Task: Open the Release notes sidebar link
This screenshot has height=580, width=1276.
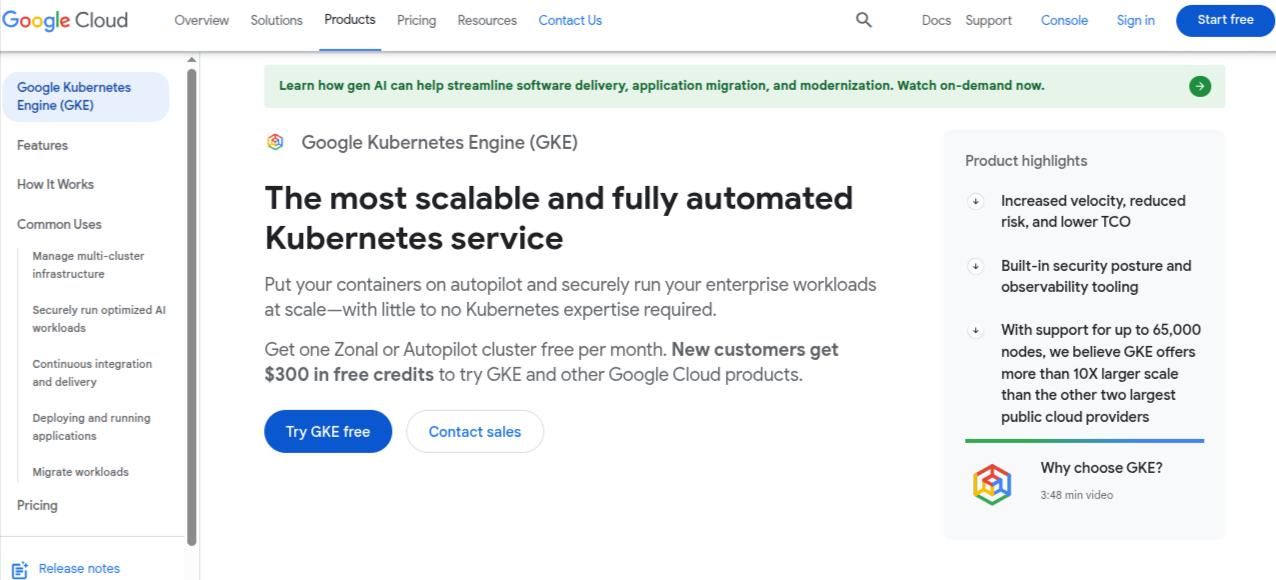Action: click(79, 569)
